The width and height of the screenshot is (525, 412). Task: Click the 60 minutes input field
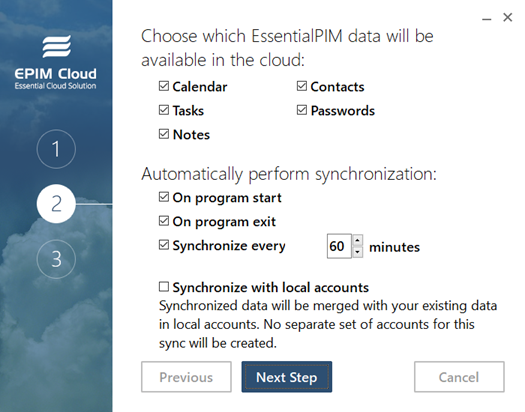[x=339, y=246]
